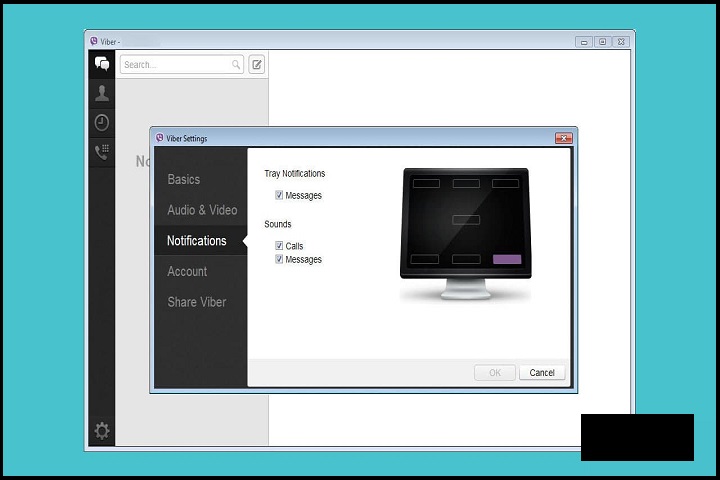Open the recent calls clock icon

click(x=102, y=122)
